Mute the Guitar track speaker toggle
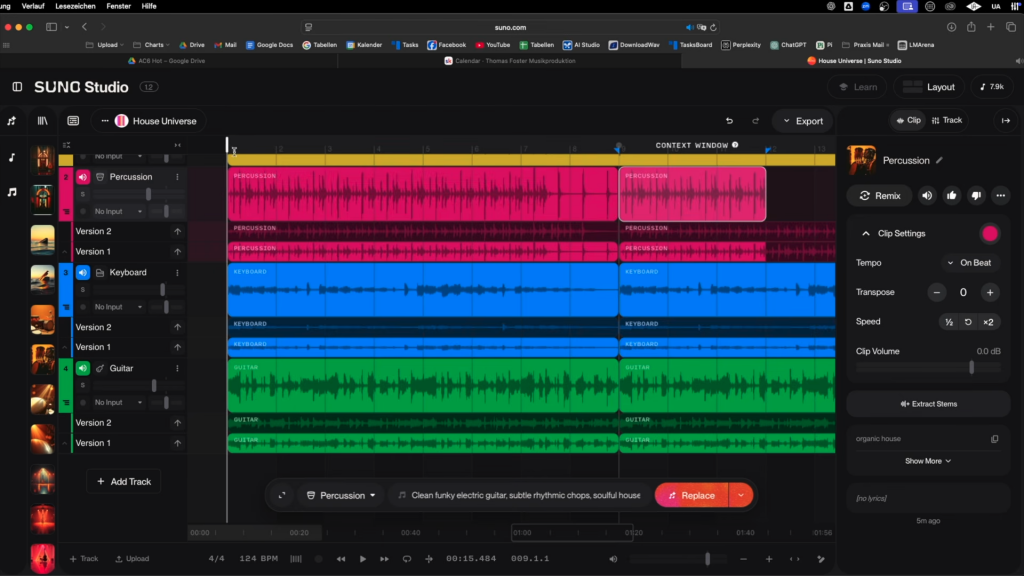The height and width of the screenshot is (576, 1024). click(x=83, y=368)
